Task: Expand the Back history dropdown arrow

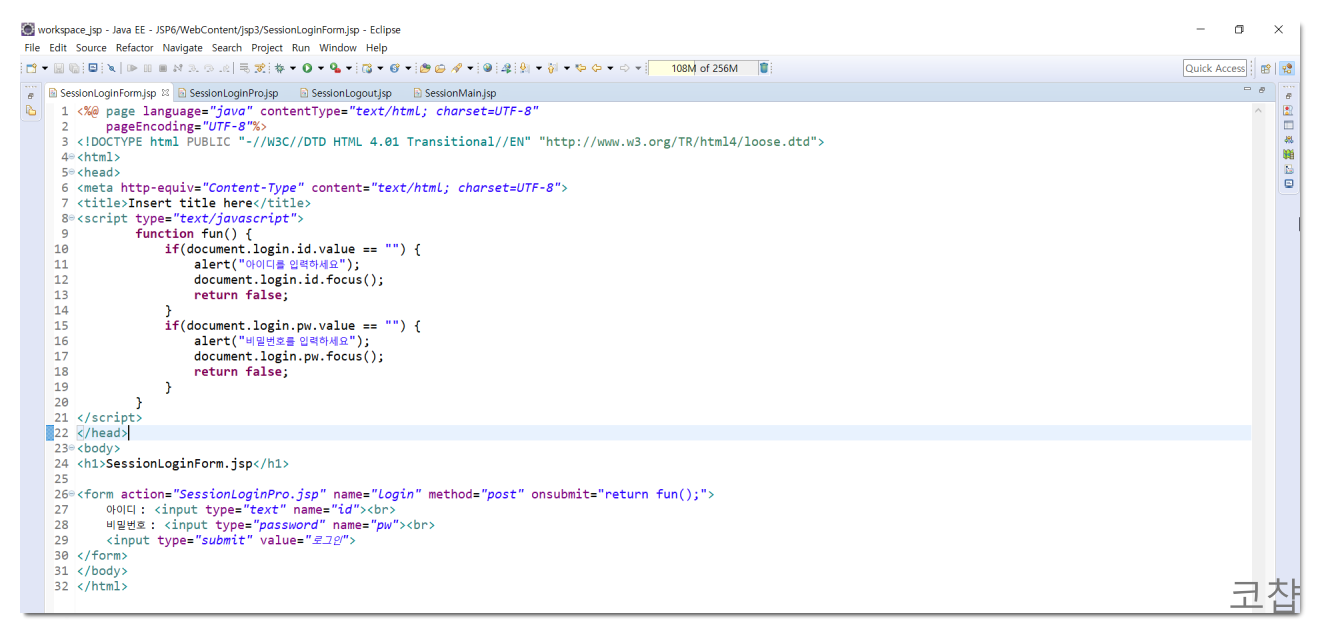Action: (610, 68)
